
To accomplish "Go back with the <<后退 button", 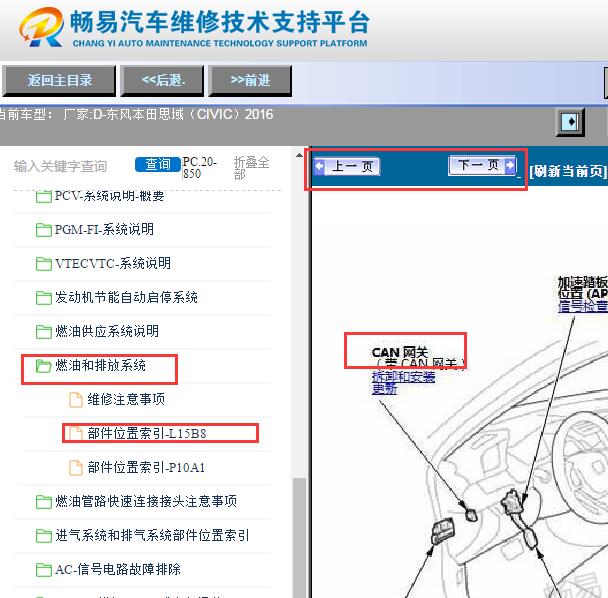I will (162, 81).
